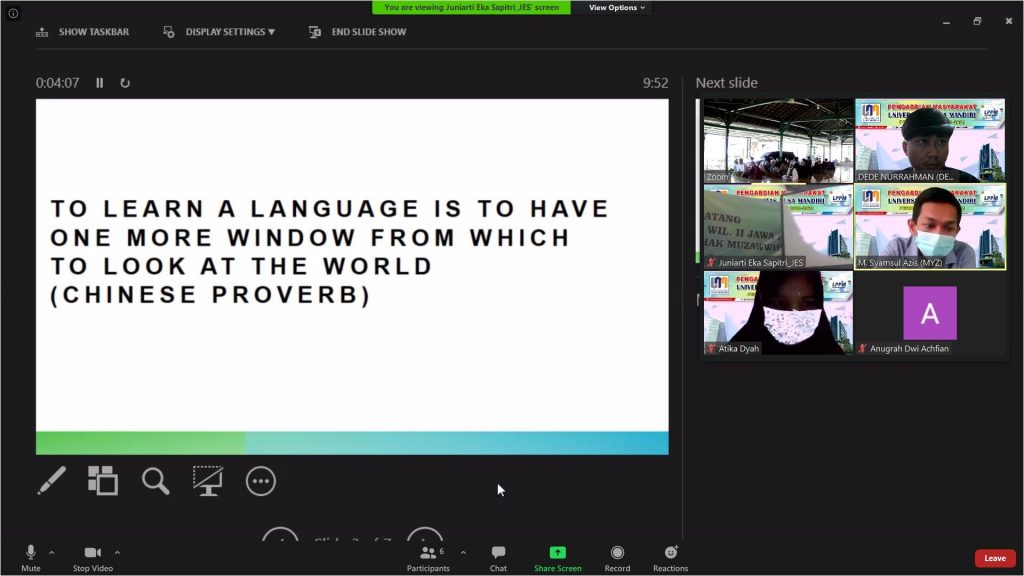The width and height of the screenshot is (1024, 576).
Task: Open the Chat panel
Action: click(x=498, y=558)
